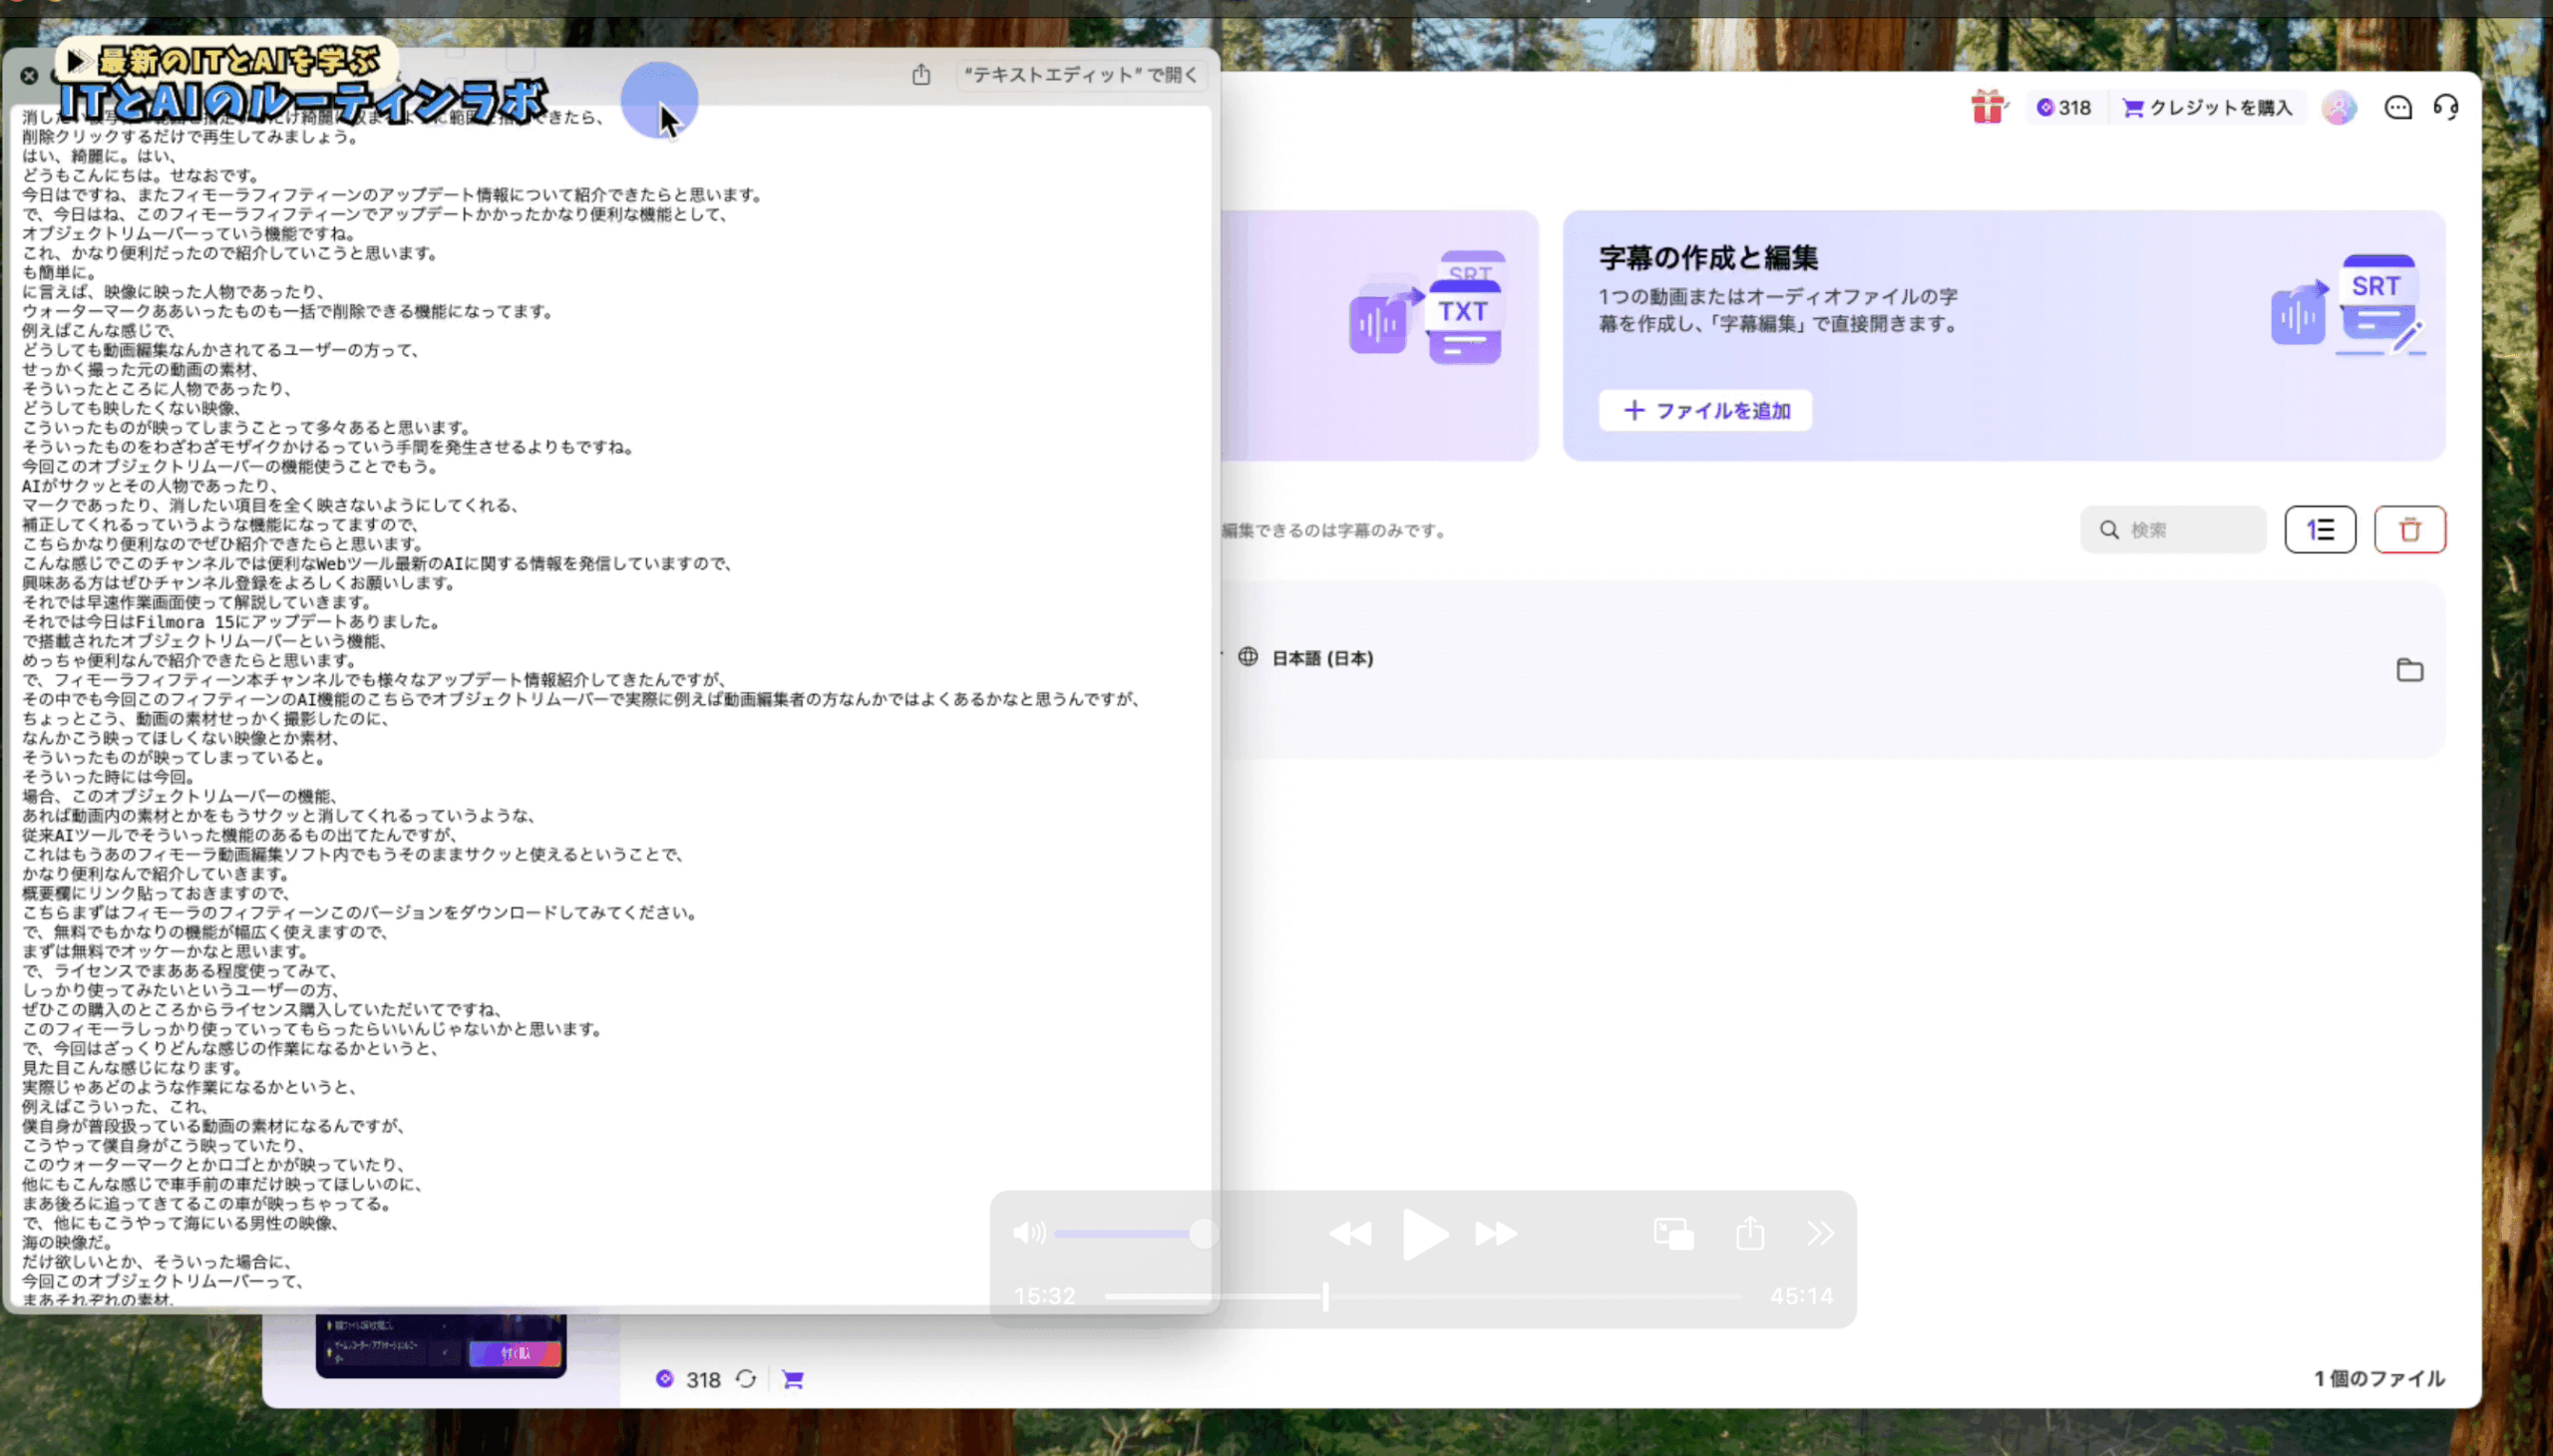Open support via the headset icon
The height and width of the screenshot is (1456, 2553).
tap(2447, 107)
